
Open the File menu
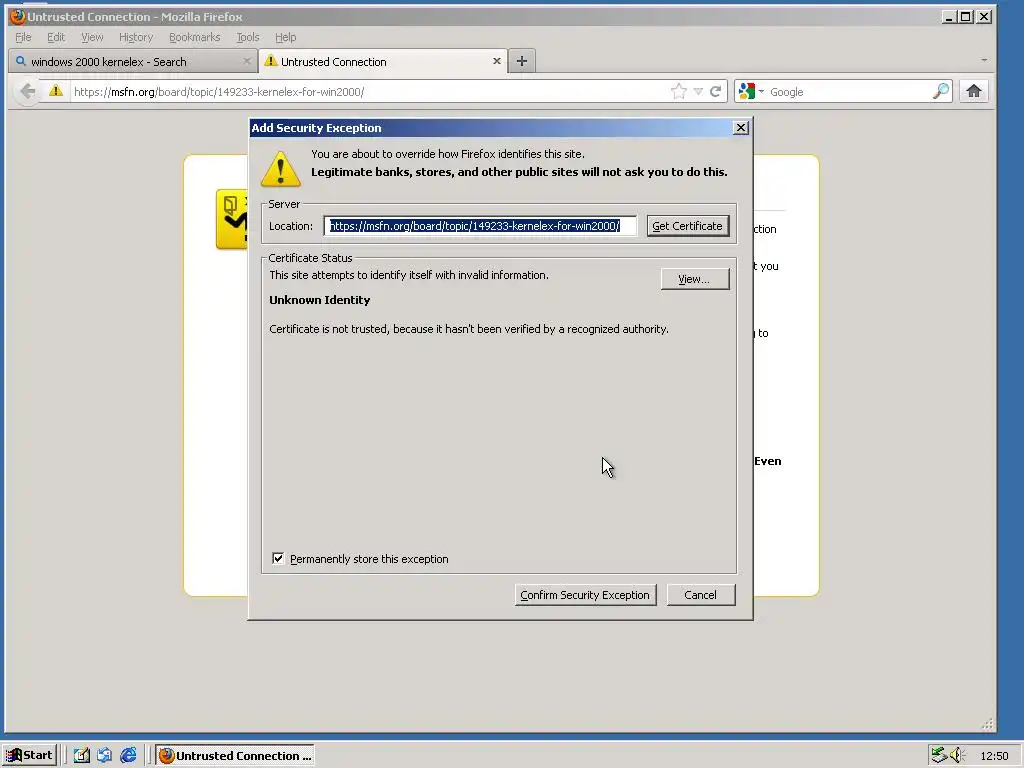pyautogui.click(x=23, y=37)
